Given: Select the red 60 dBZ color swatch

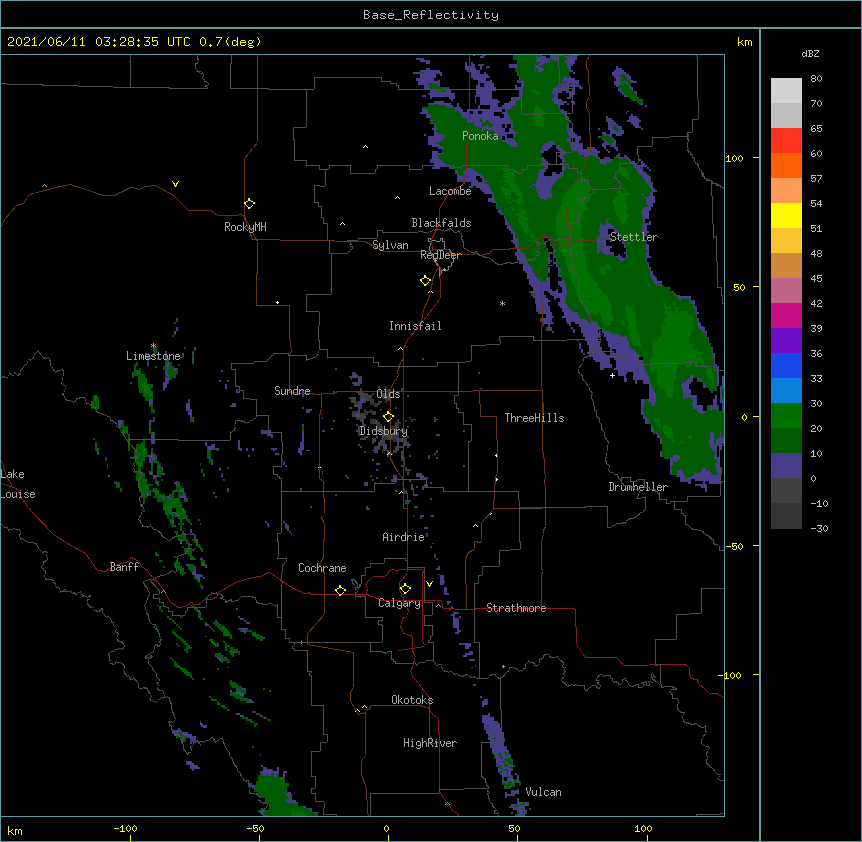Looking at the screenshot, I should pos(786,141).
